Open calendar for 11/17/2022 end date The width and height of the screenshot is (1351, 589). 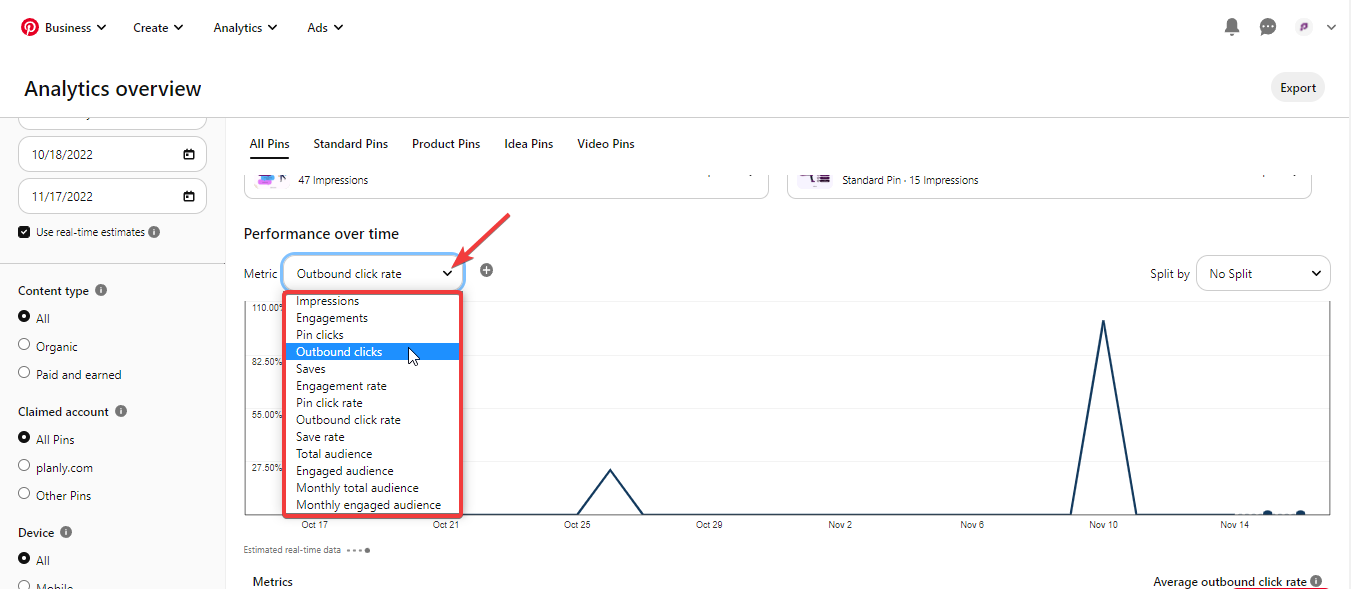click(189, 197)
